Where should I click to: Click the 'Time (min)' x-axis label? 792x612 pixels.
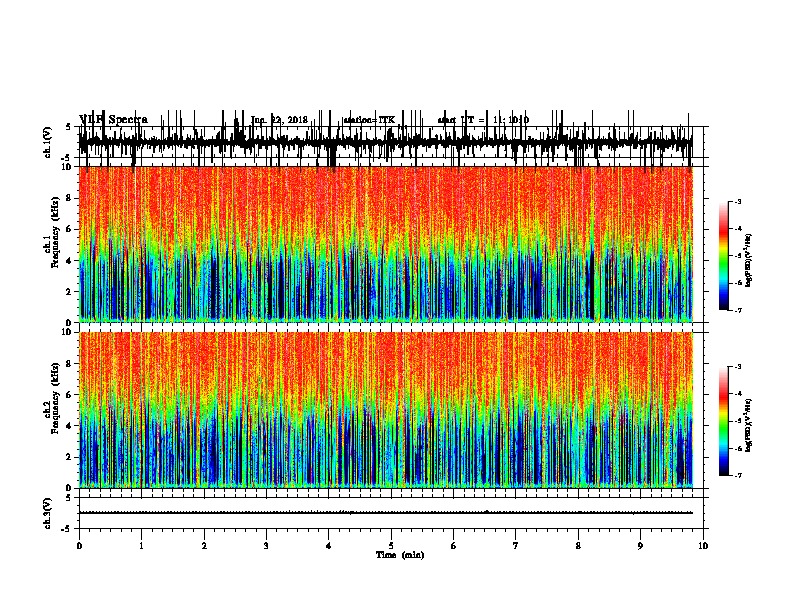click(x=400, y=555)
